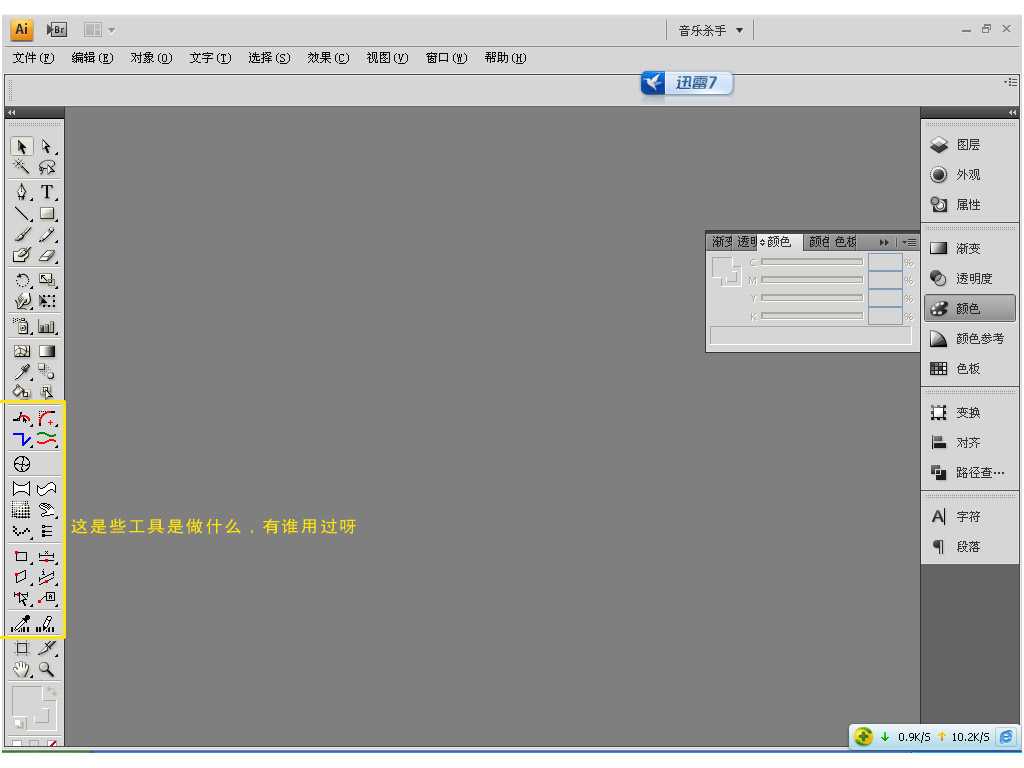
Task: Open the 编辑(E) menu
Action: click(92, 57)
